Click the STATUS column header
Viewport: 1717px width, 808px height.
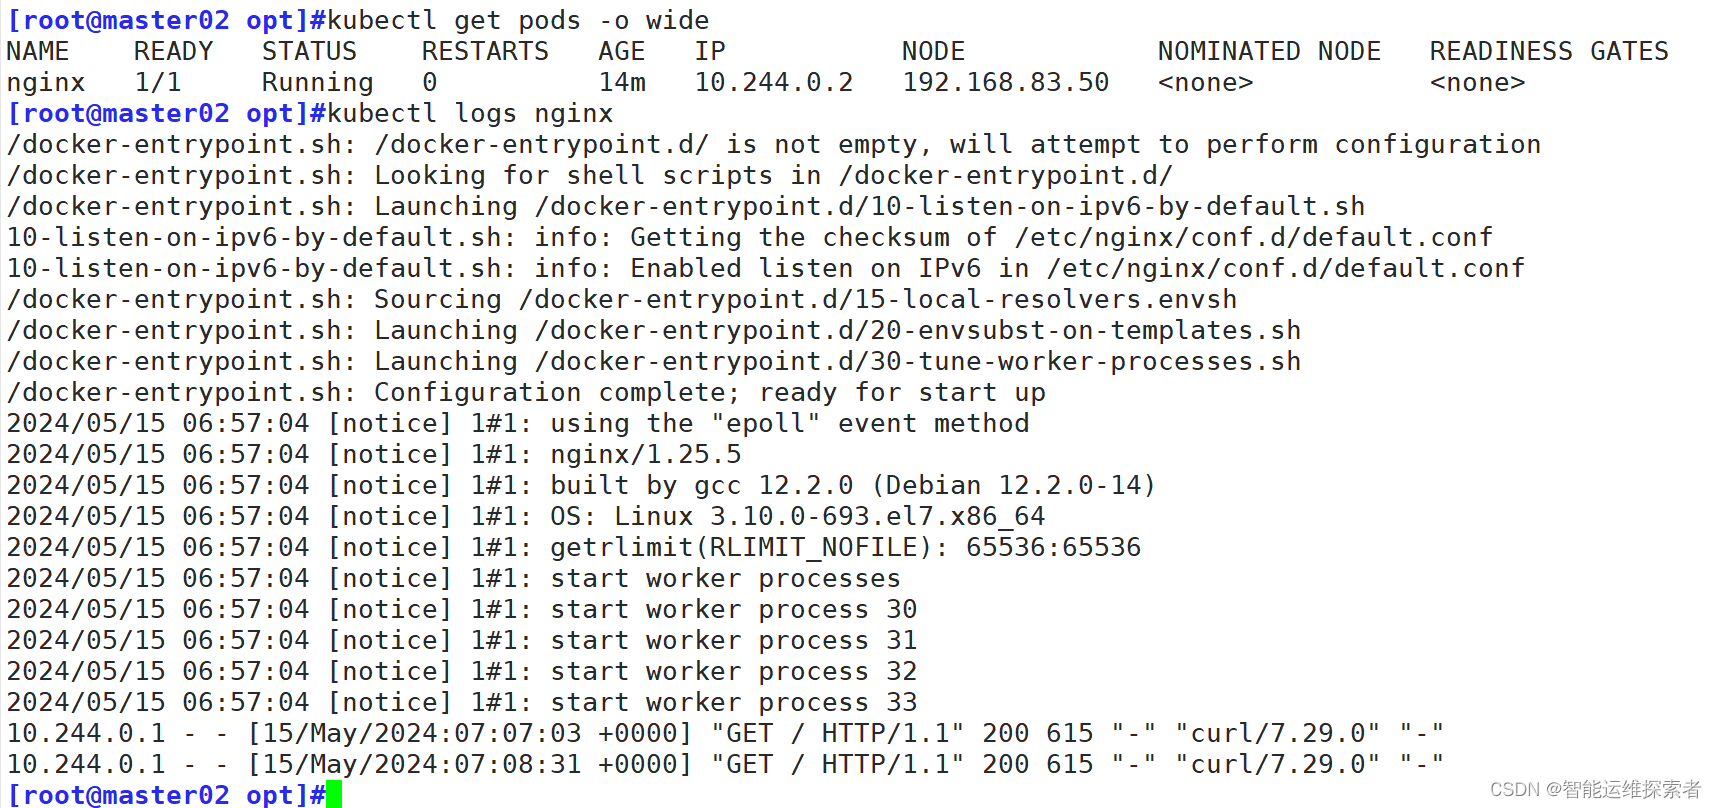point(310,51)
